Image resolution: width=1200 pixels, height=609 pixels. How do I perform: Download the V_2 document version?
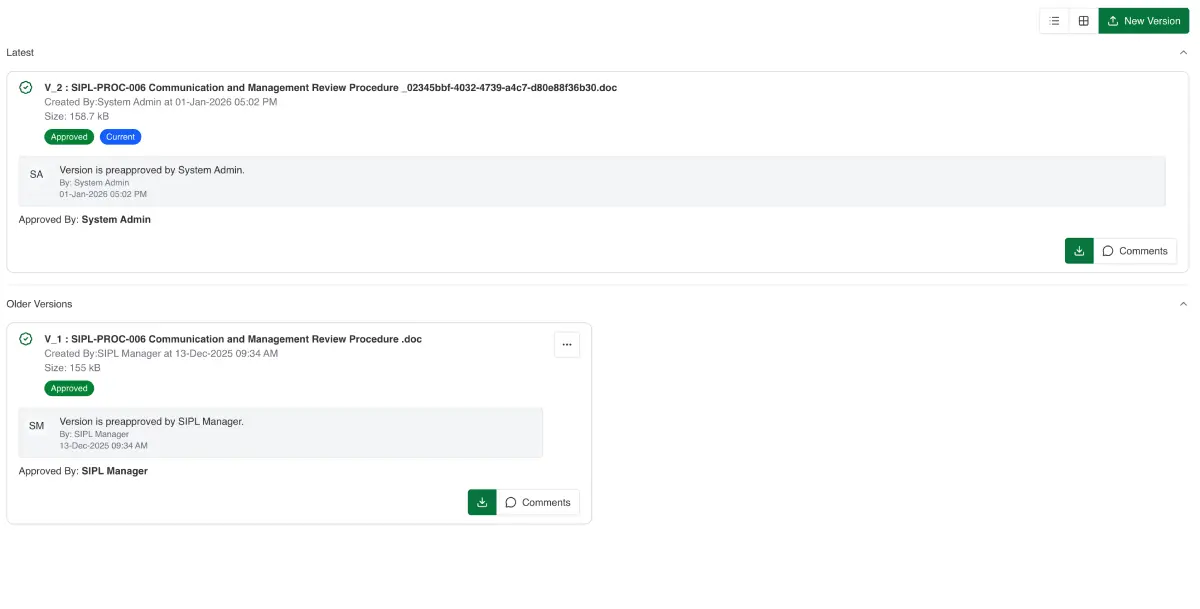[x=1078, y=251]
